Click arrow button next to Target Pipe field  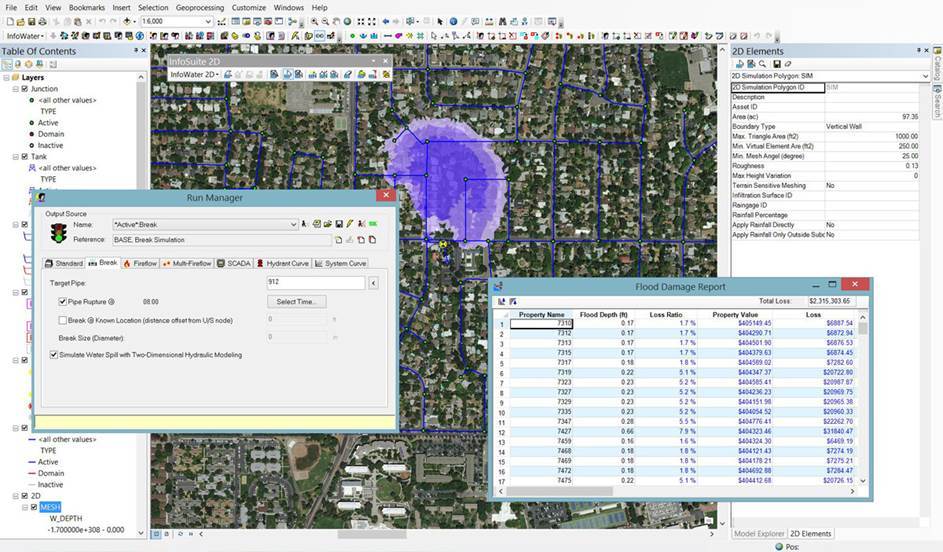373,283
